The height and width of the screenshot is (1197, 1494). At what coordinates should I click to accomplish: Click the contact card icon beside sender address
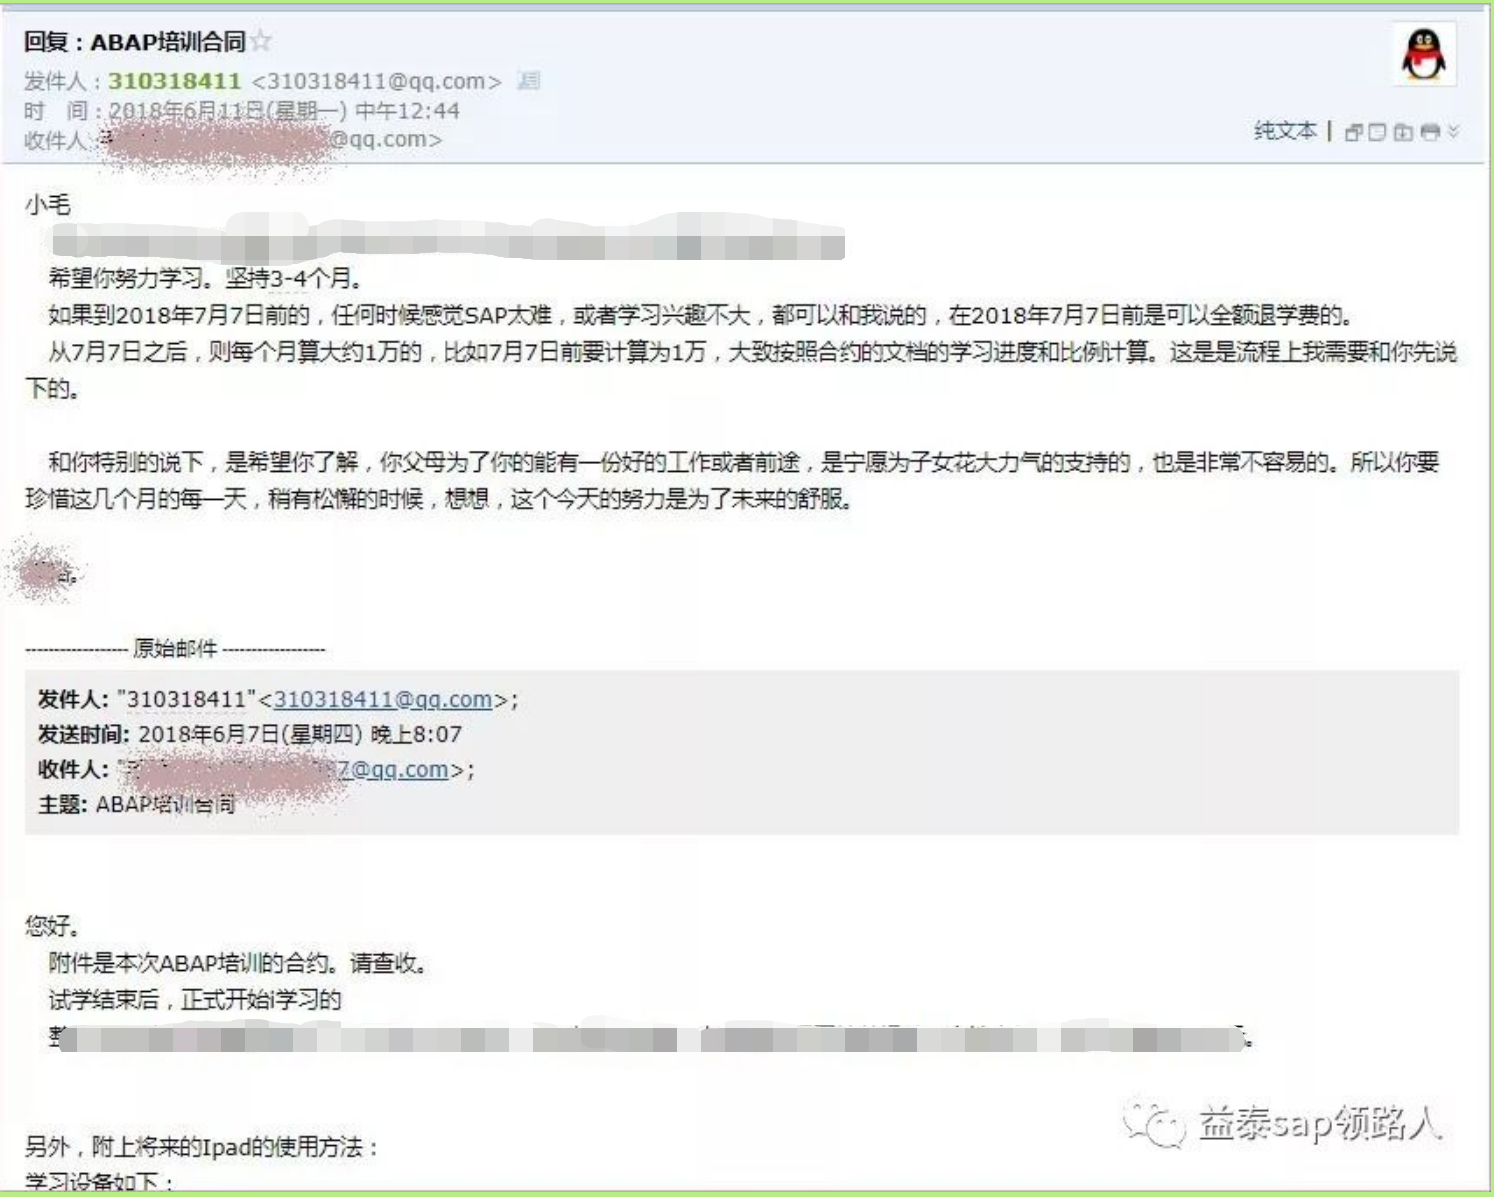(x=529, y=81)
